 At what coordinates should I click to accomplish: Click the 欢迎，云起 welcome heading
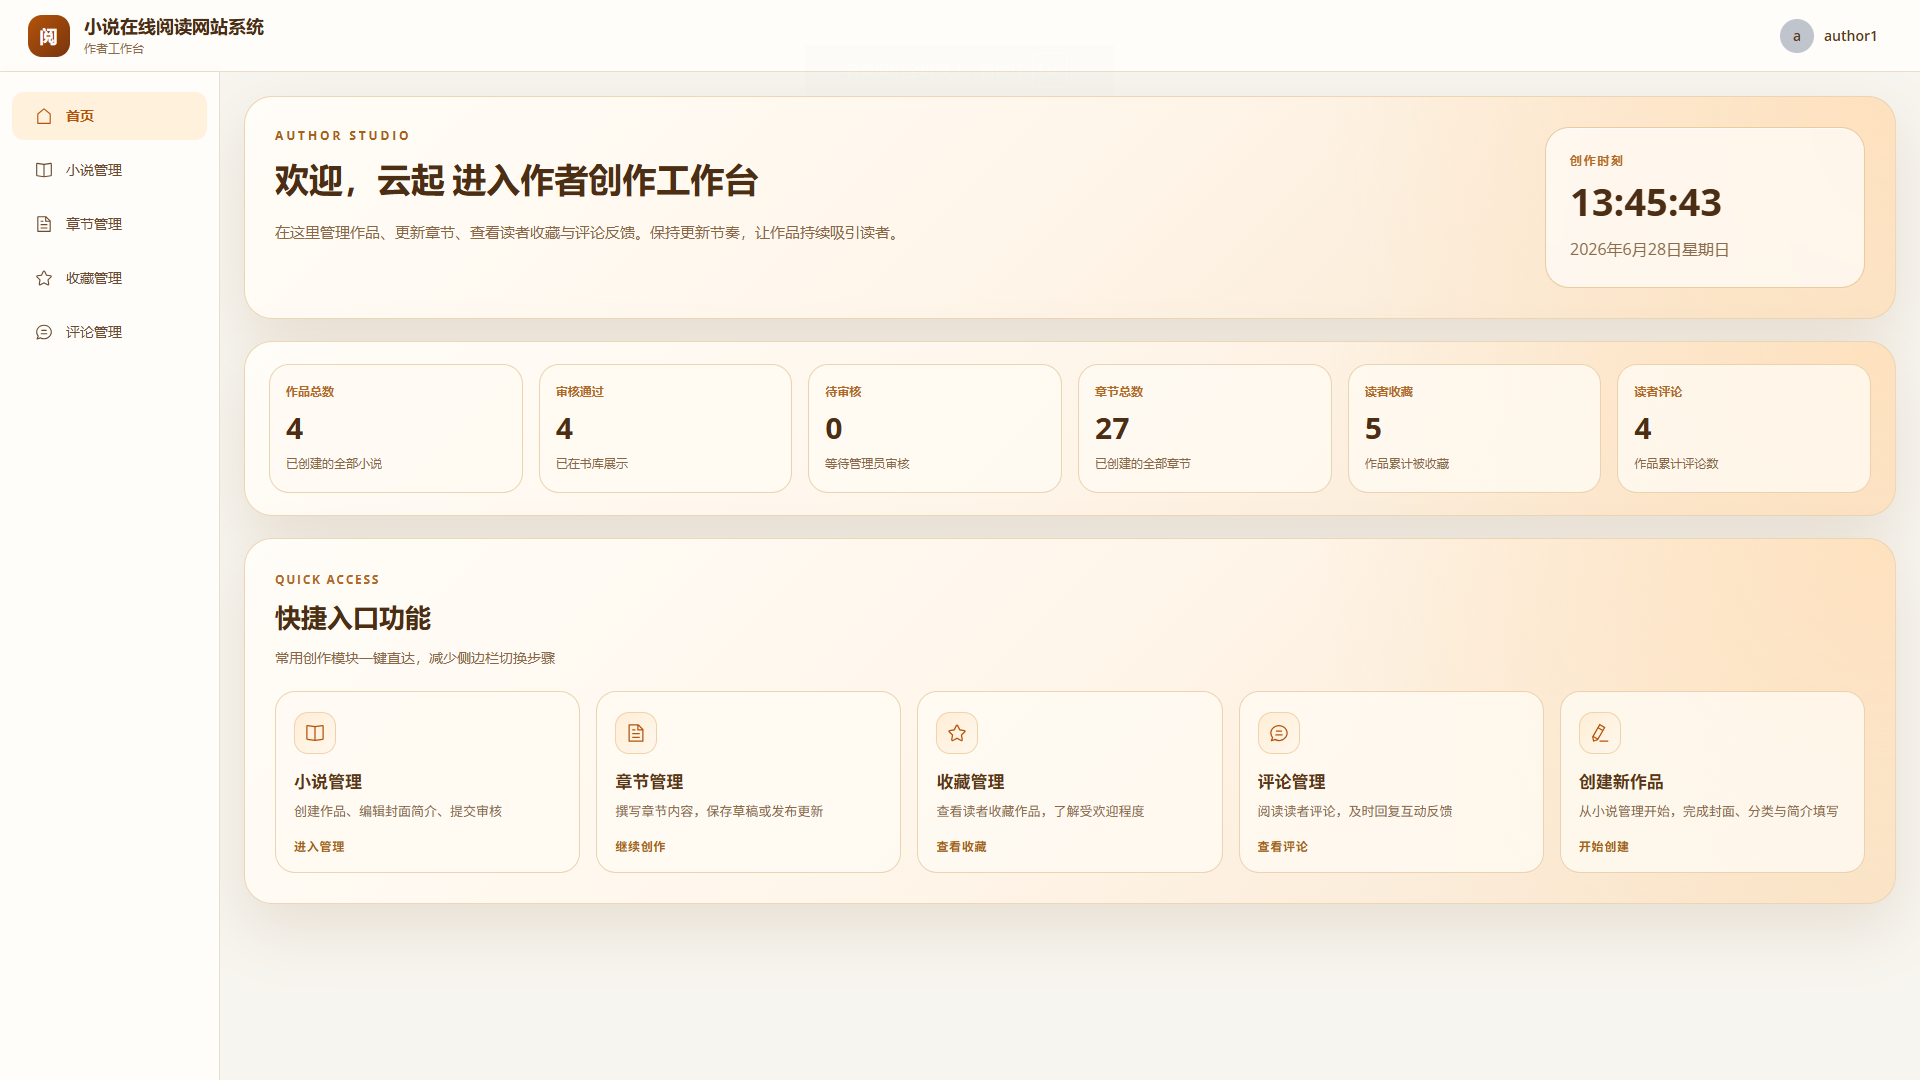click(517, 181)
